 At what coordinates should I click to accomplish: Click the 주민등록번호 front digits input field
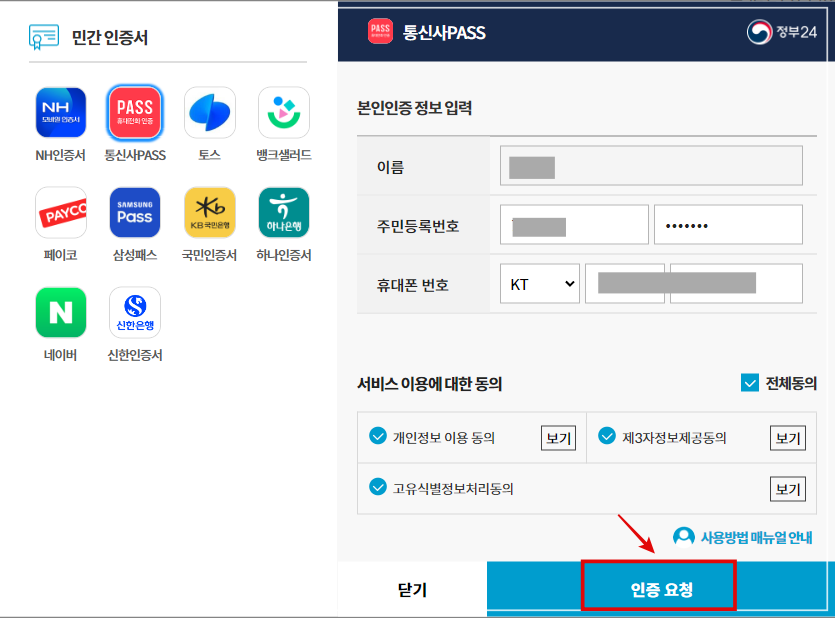pos(574,224)
